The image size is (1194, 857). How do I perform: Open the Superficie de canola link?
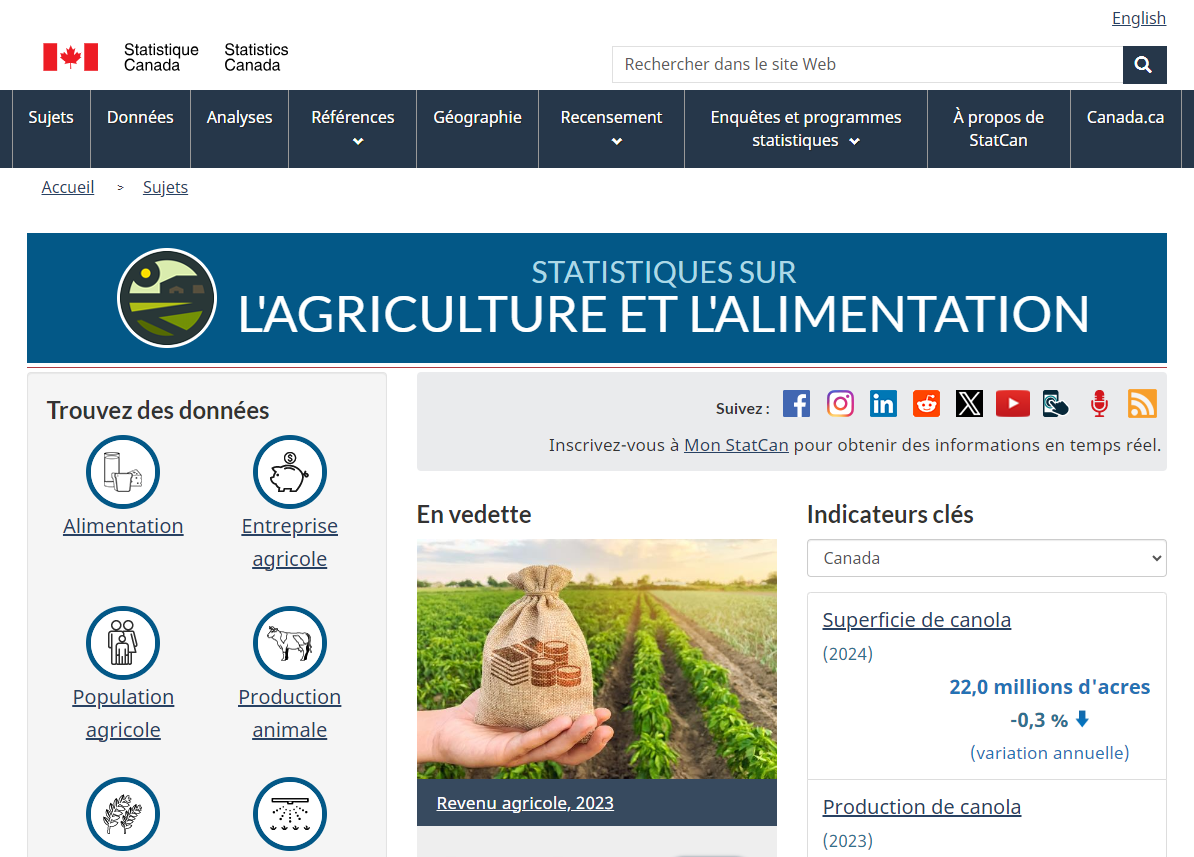[x=916, y=620]
